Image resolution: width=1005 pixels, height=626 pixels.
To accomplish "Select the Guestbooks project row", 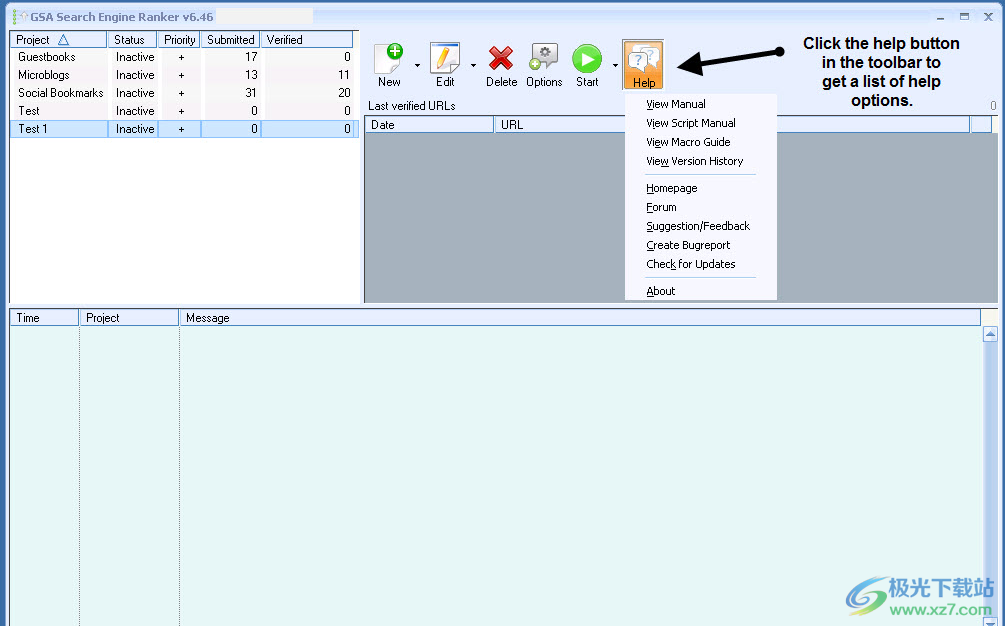I will coord(185,57).
